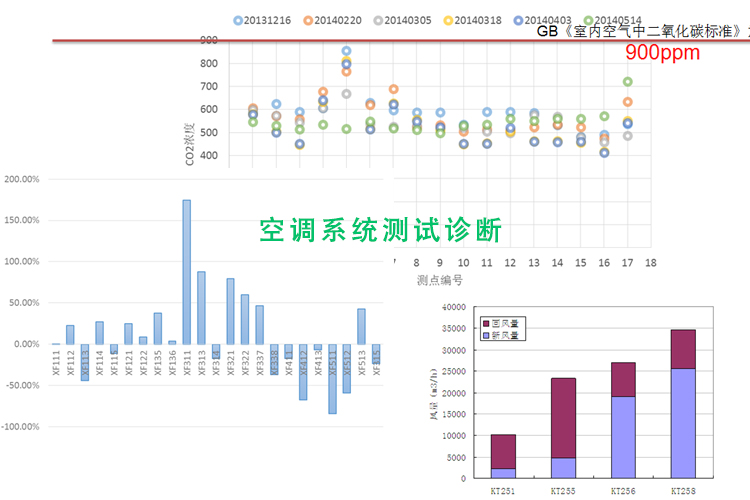This screenshot has width=750, height=500.
Task: Click the GB 室内空气中二氧化碳标准 text
Action: [640, 32]
